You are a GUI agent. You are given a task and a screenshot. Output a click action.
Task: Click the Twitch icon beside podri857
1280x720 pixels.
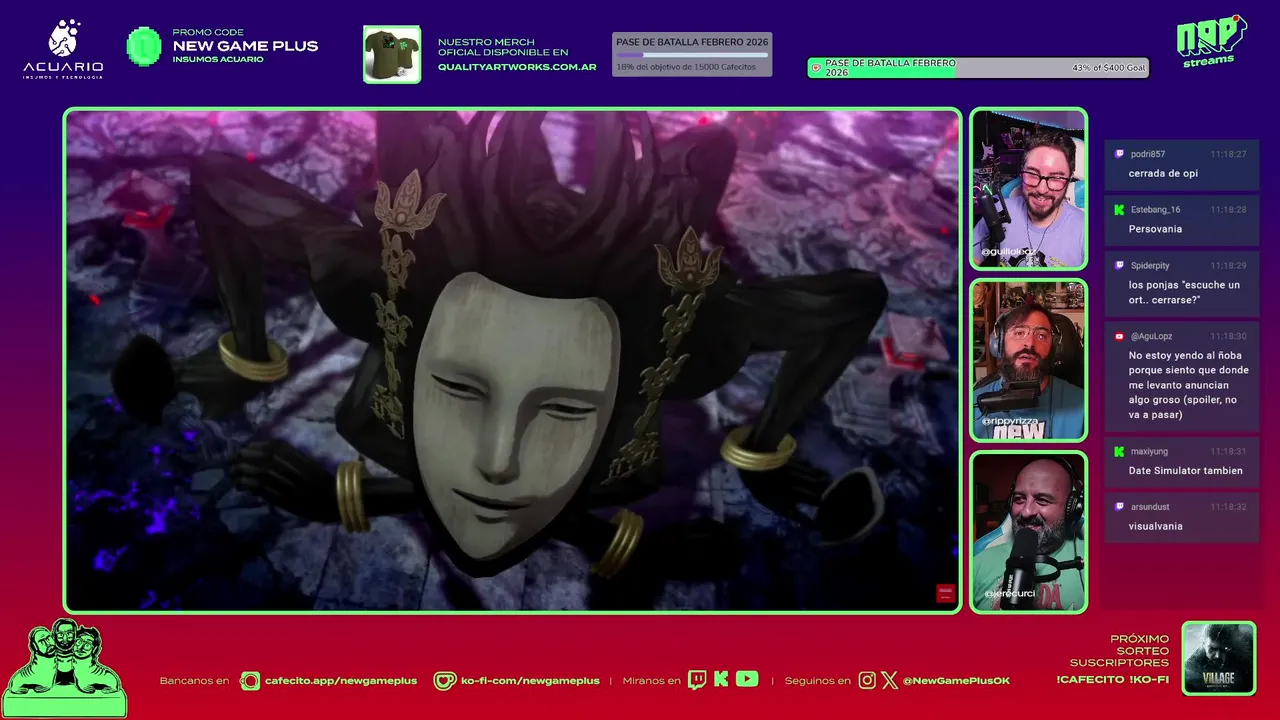tap(1119, 154)
